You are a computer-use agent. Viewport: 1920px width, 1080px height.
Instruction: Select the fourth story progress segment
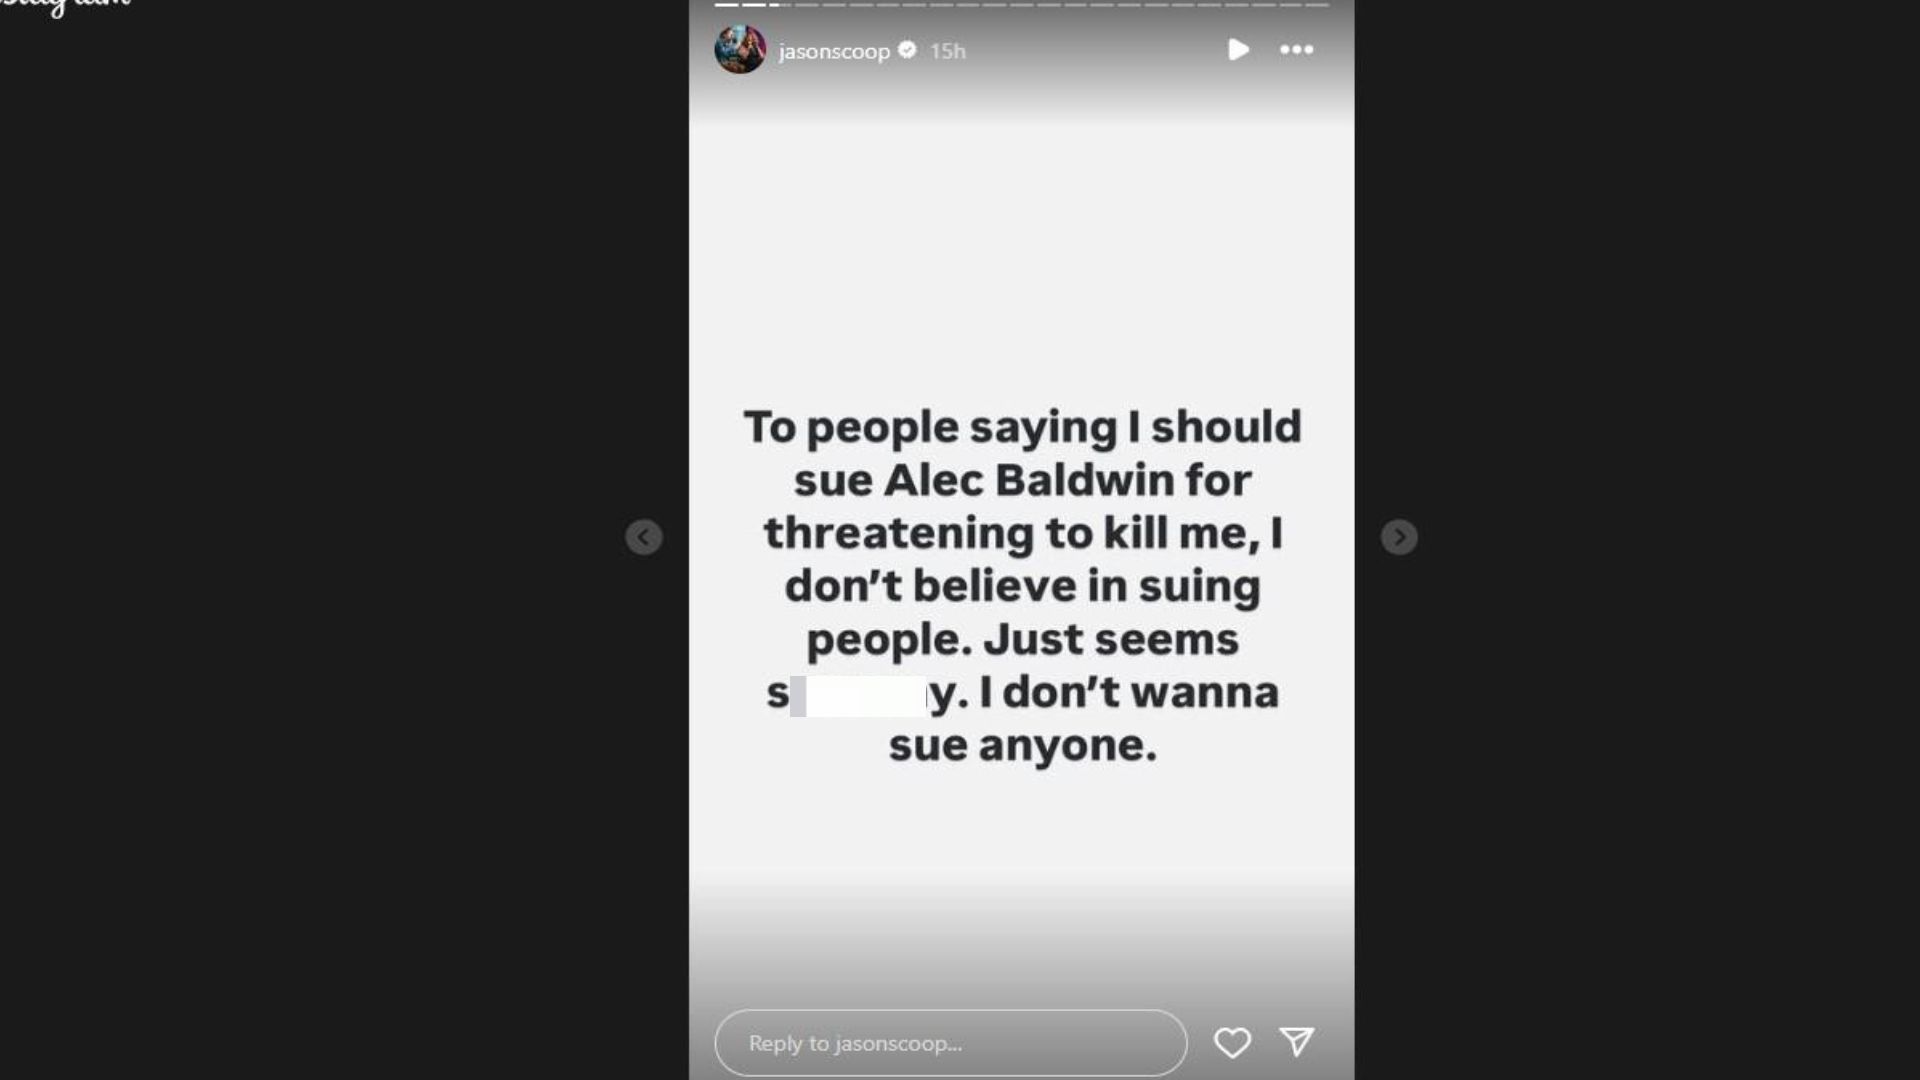tap(807, 5)
